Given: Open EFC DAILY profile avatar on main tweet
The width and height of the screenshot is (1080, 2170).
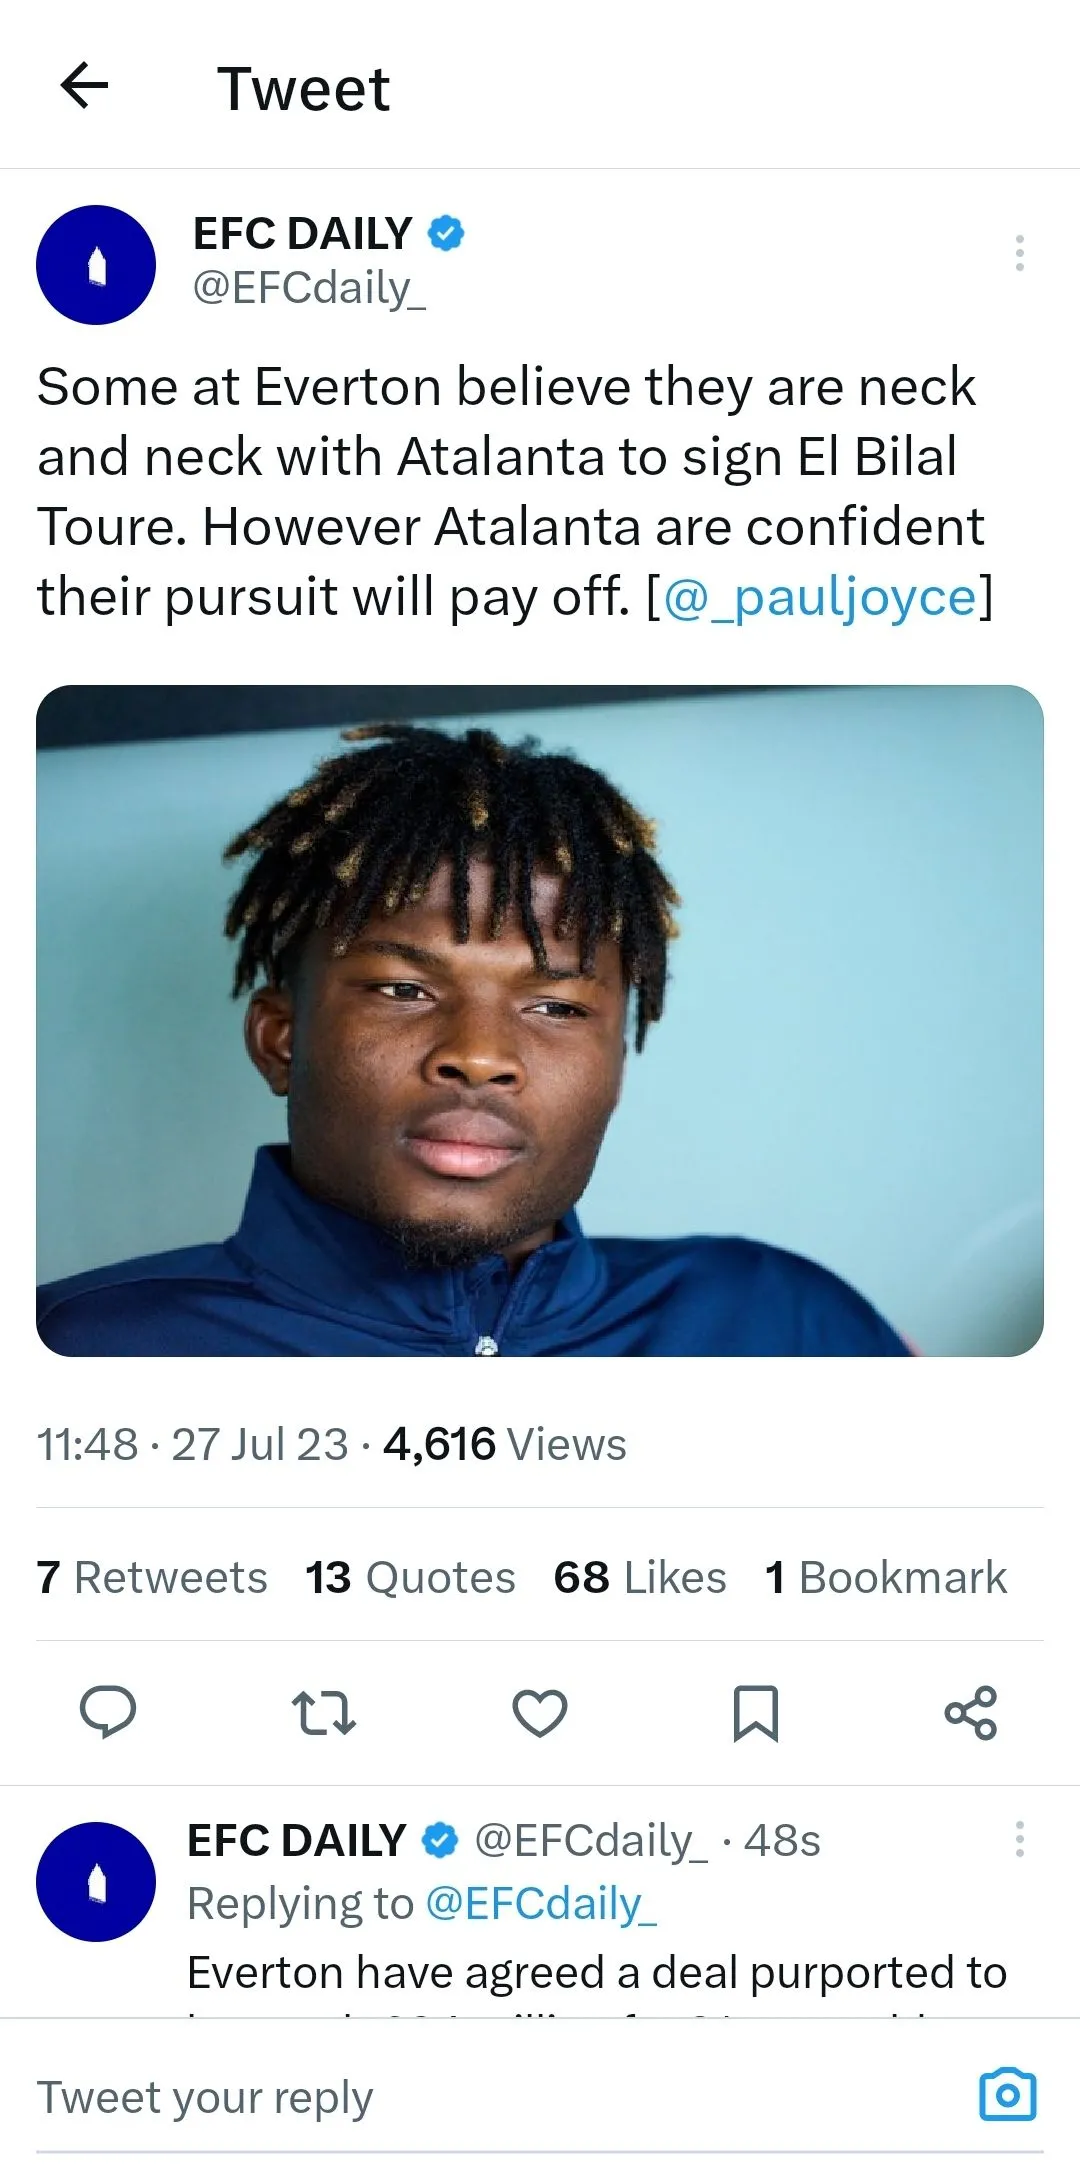Looking at the screenshot, I should [96, 265].
